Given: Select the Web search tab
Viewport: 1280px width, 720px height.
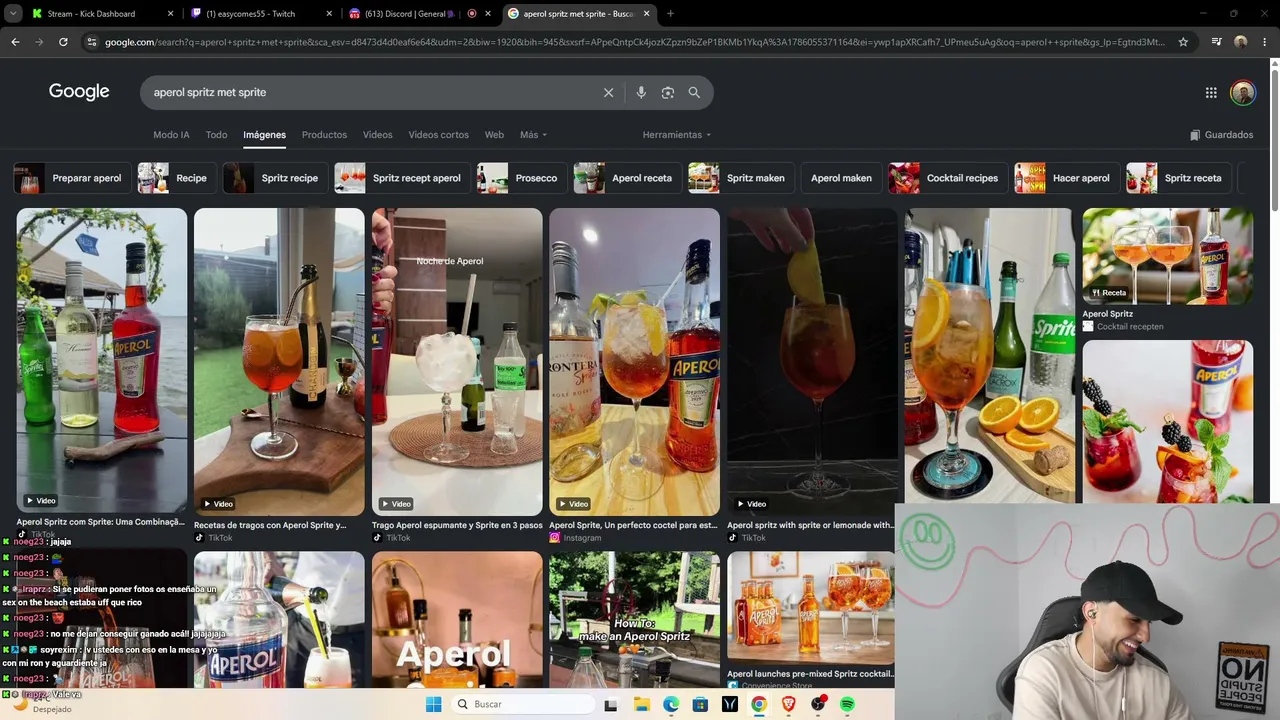Looking at the screenshot, I should [x=494, y=135].
